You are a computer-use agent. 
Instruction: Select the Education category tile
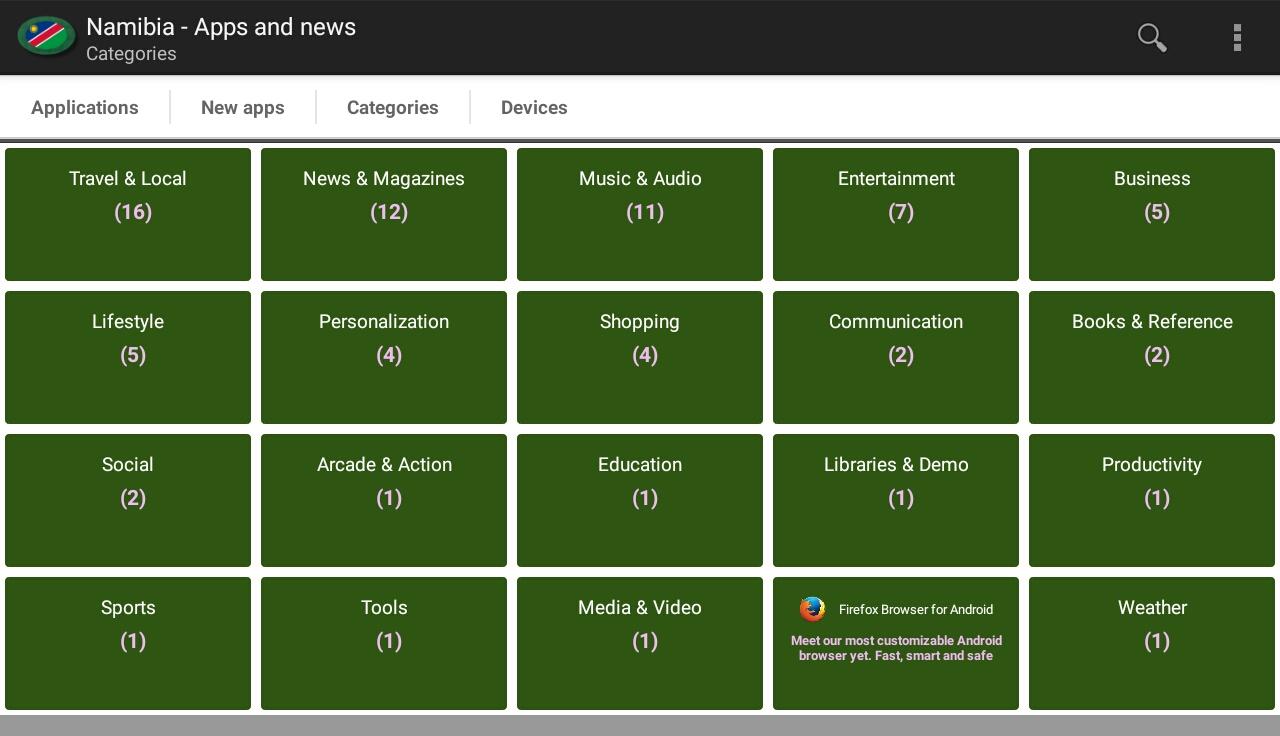click(x=640, y=500)
